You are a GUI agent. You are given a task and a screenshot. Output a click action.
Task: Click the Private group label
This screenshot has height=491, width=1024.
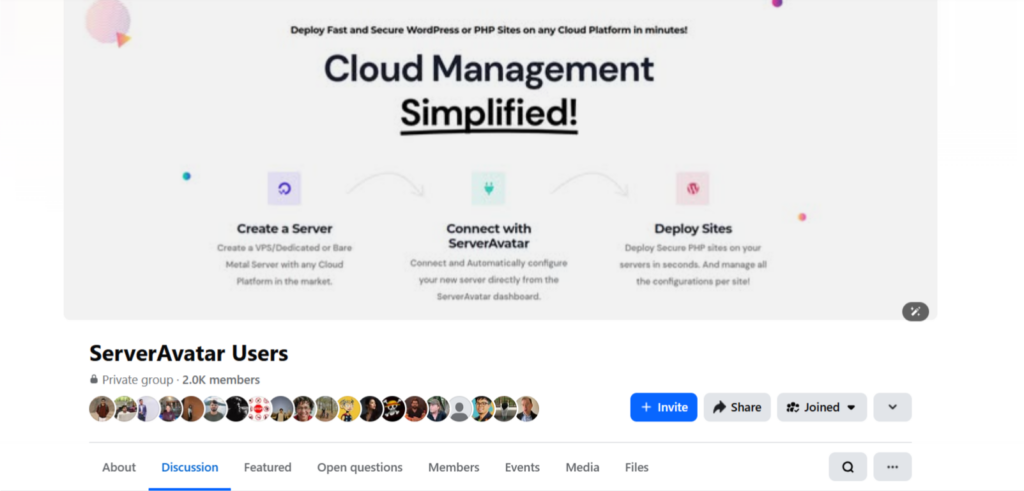[138, 380]
